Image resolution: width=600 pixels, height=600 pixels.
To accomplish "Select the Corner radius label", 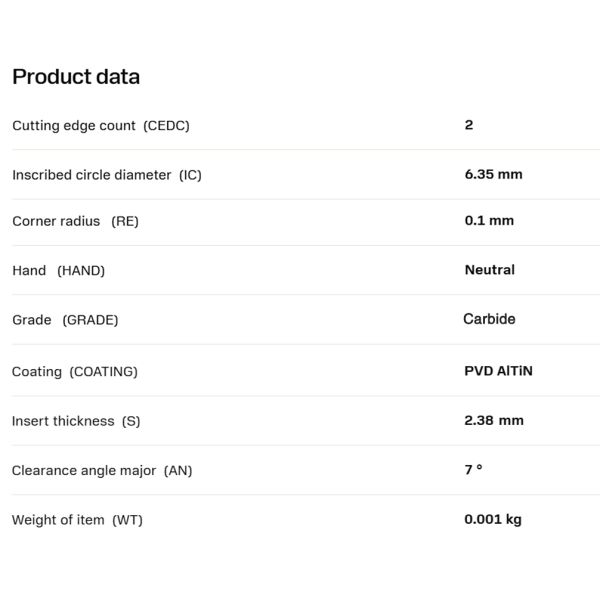I will click(x=56, y=221).
